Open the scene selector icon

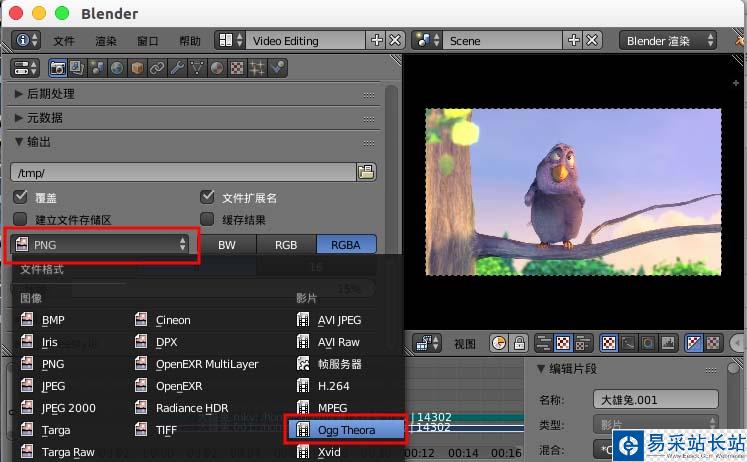click(427, 40)
